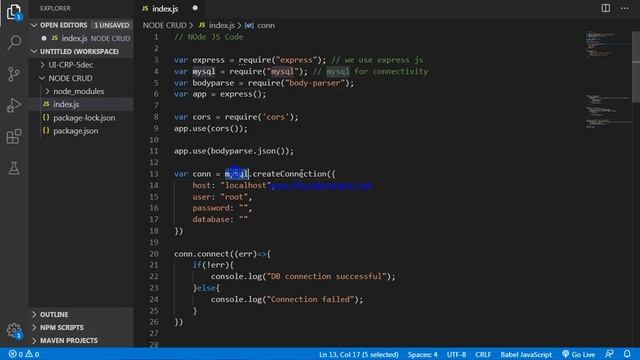Expand the UI-CRP-5dec folder

[82, 65]
